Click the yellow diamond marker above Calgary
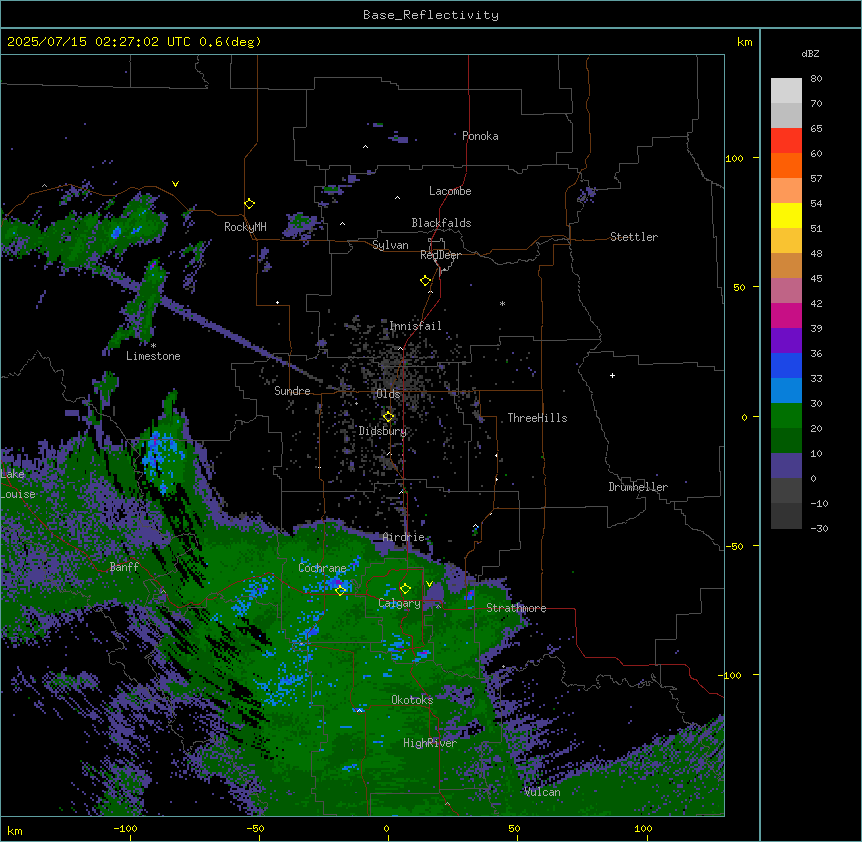 click(405, 589)
